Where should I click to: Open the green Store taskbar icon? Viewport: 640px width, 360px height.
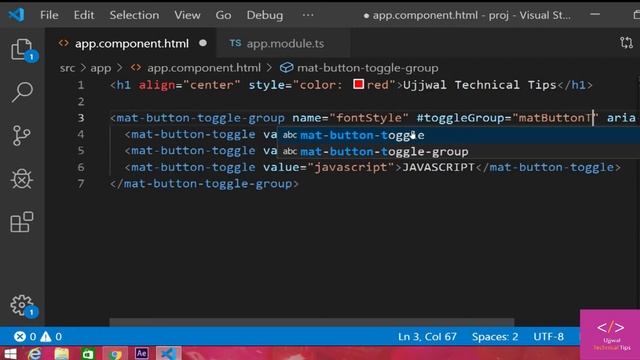[88, 353]
